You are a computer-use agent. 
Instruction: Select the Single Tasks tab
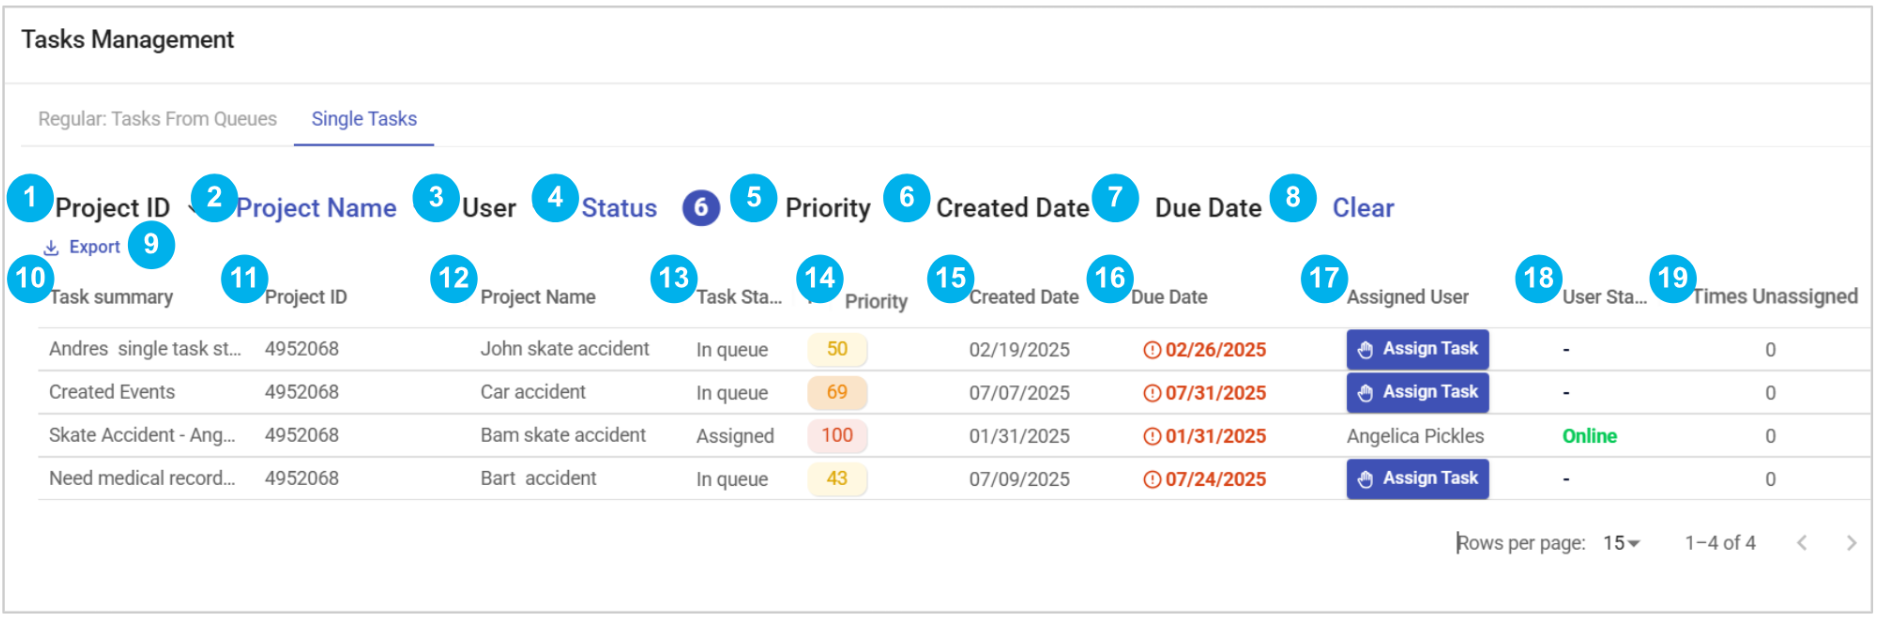point(364,119)
